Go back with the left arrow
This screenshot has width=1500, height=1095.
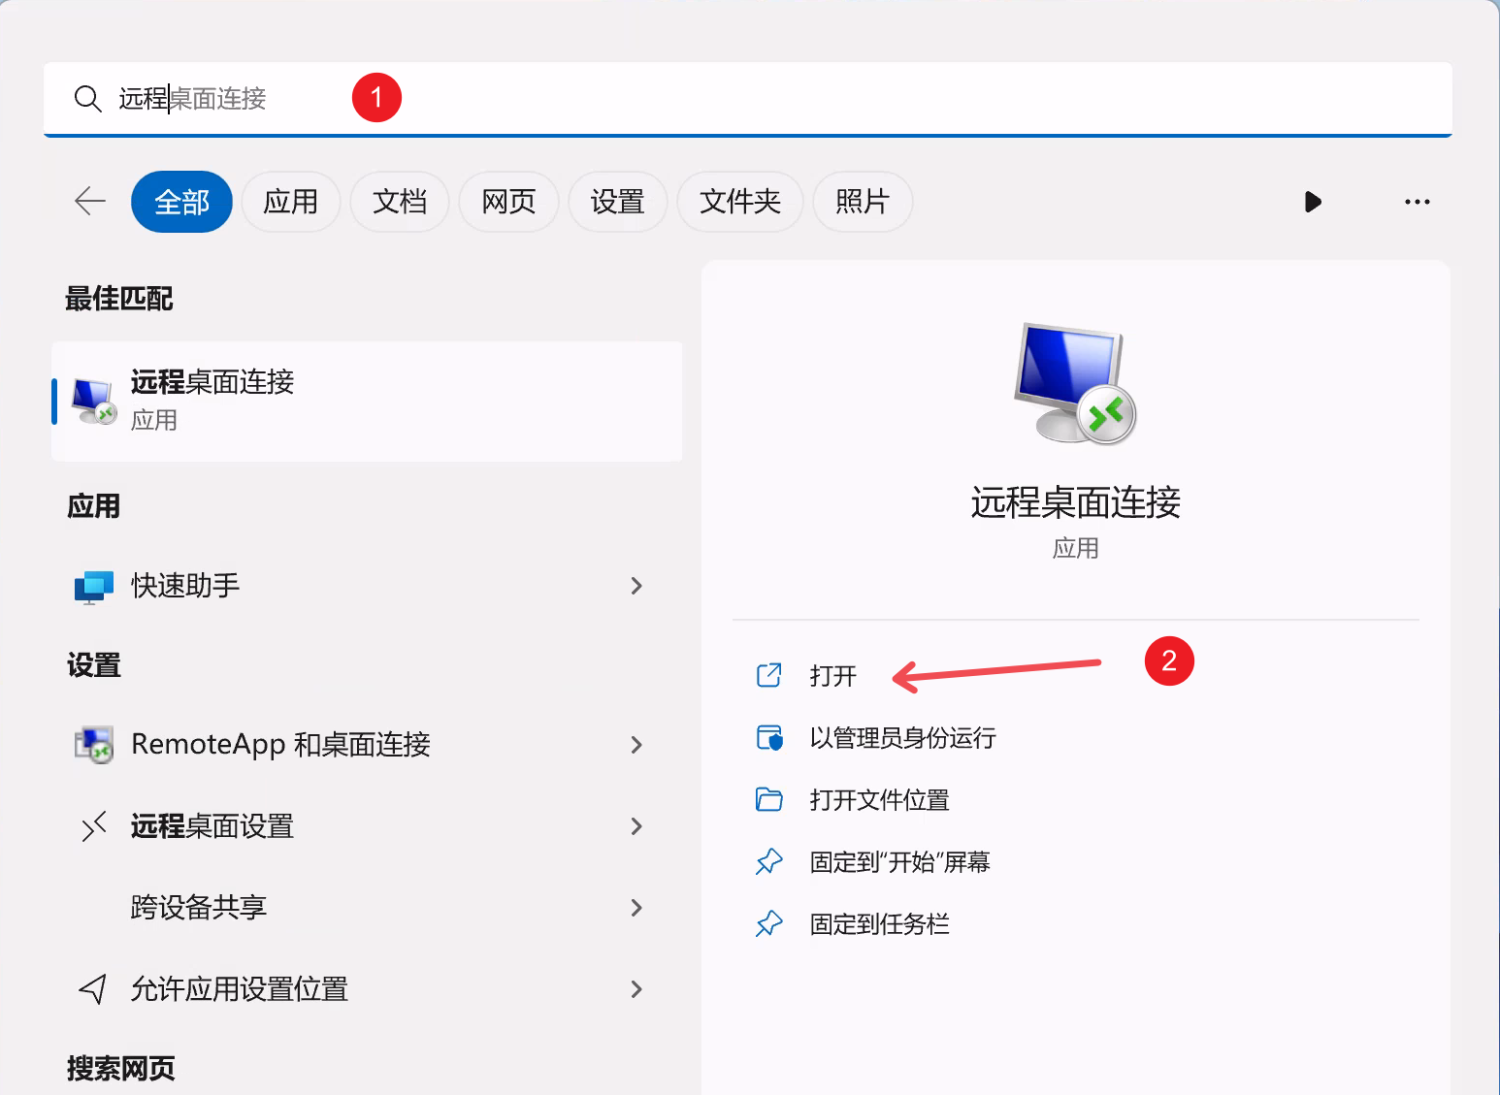[x=90, y=201]
